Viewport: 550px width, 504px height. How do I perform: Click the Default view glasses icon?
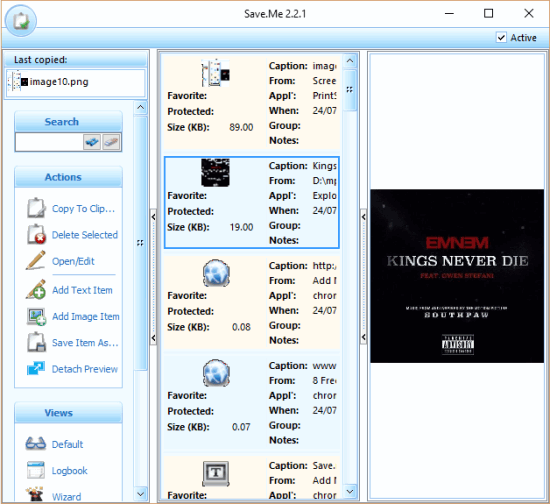coord(35,443)
